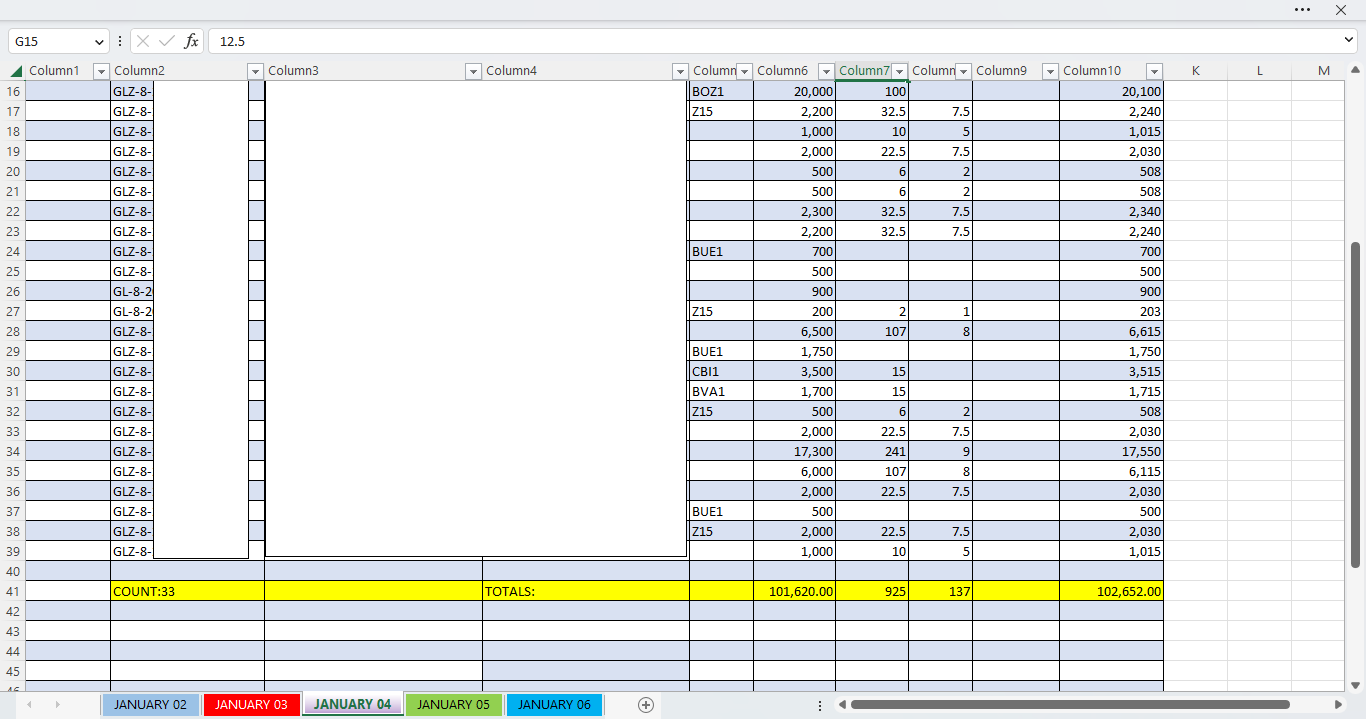
Task: Click the horizontal scrollbar thumb
Action: (x=1070, y=705)
